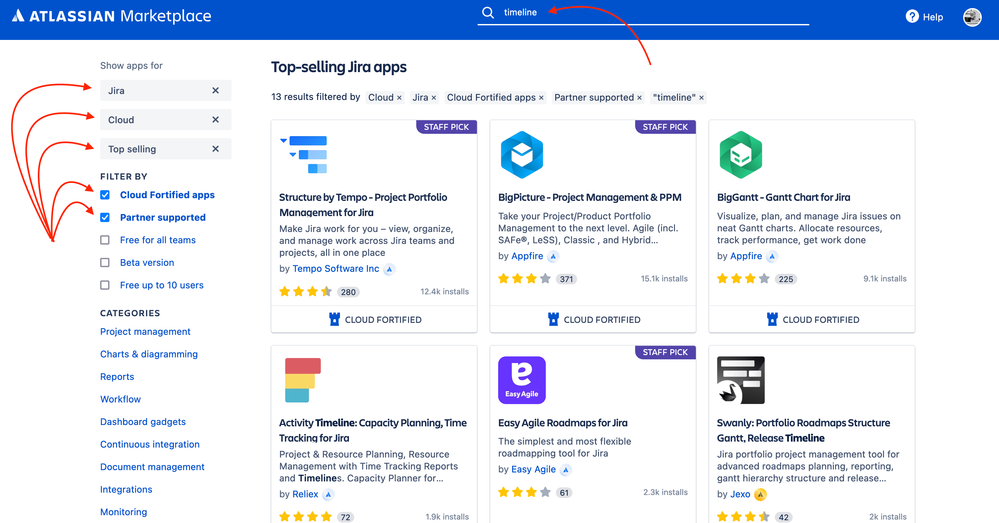Viewport: 999px width, 523px height.
Task: Click the Cloud Fortified badge on Structure card
Action: coord(375,319)
